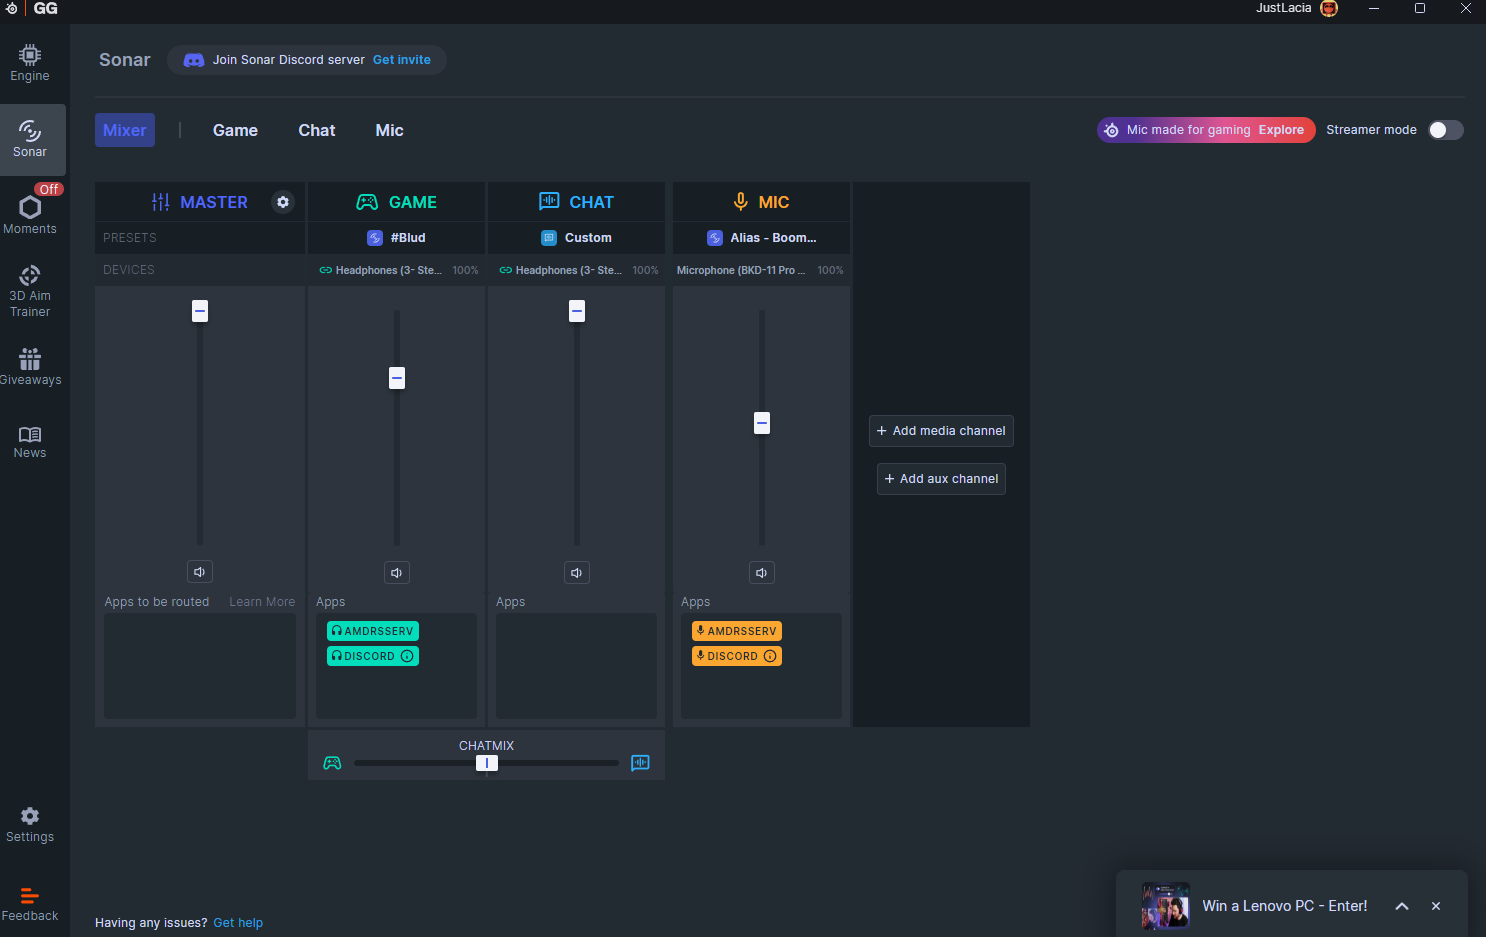Screen dimensions: 1486x937
Task: Click the Chatmix balance slider handle
Action: [x=487, y=763]
